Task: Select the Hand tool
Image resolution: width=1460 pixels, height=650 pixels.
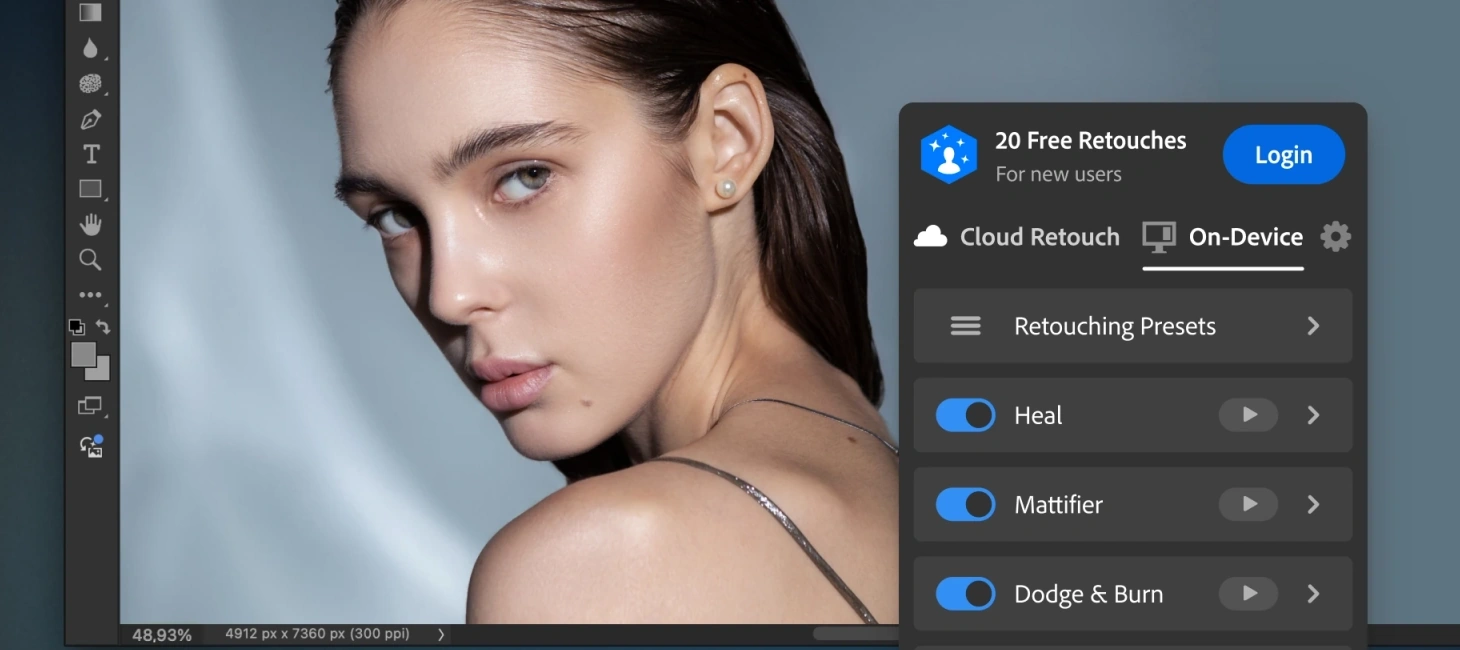Action: pyautogui.click(x=91, y=224)
